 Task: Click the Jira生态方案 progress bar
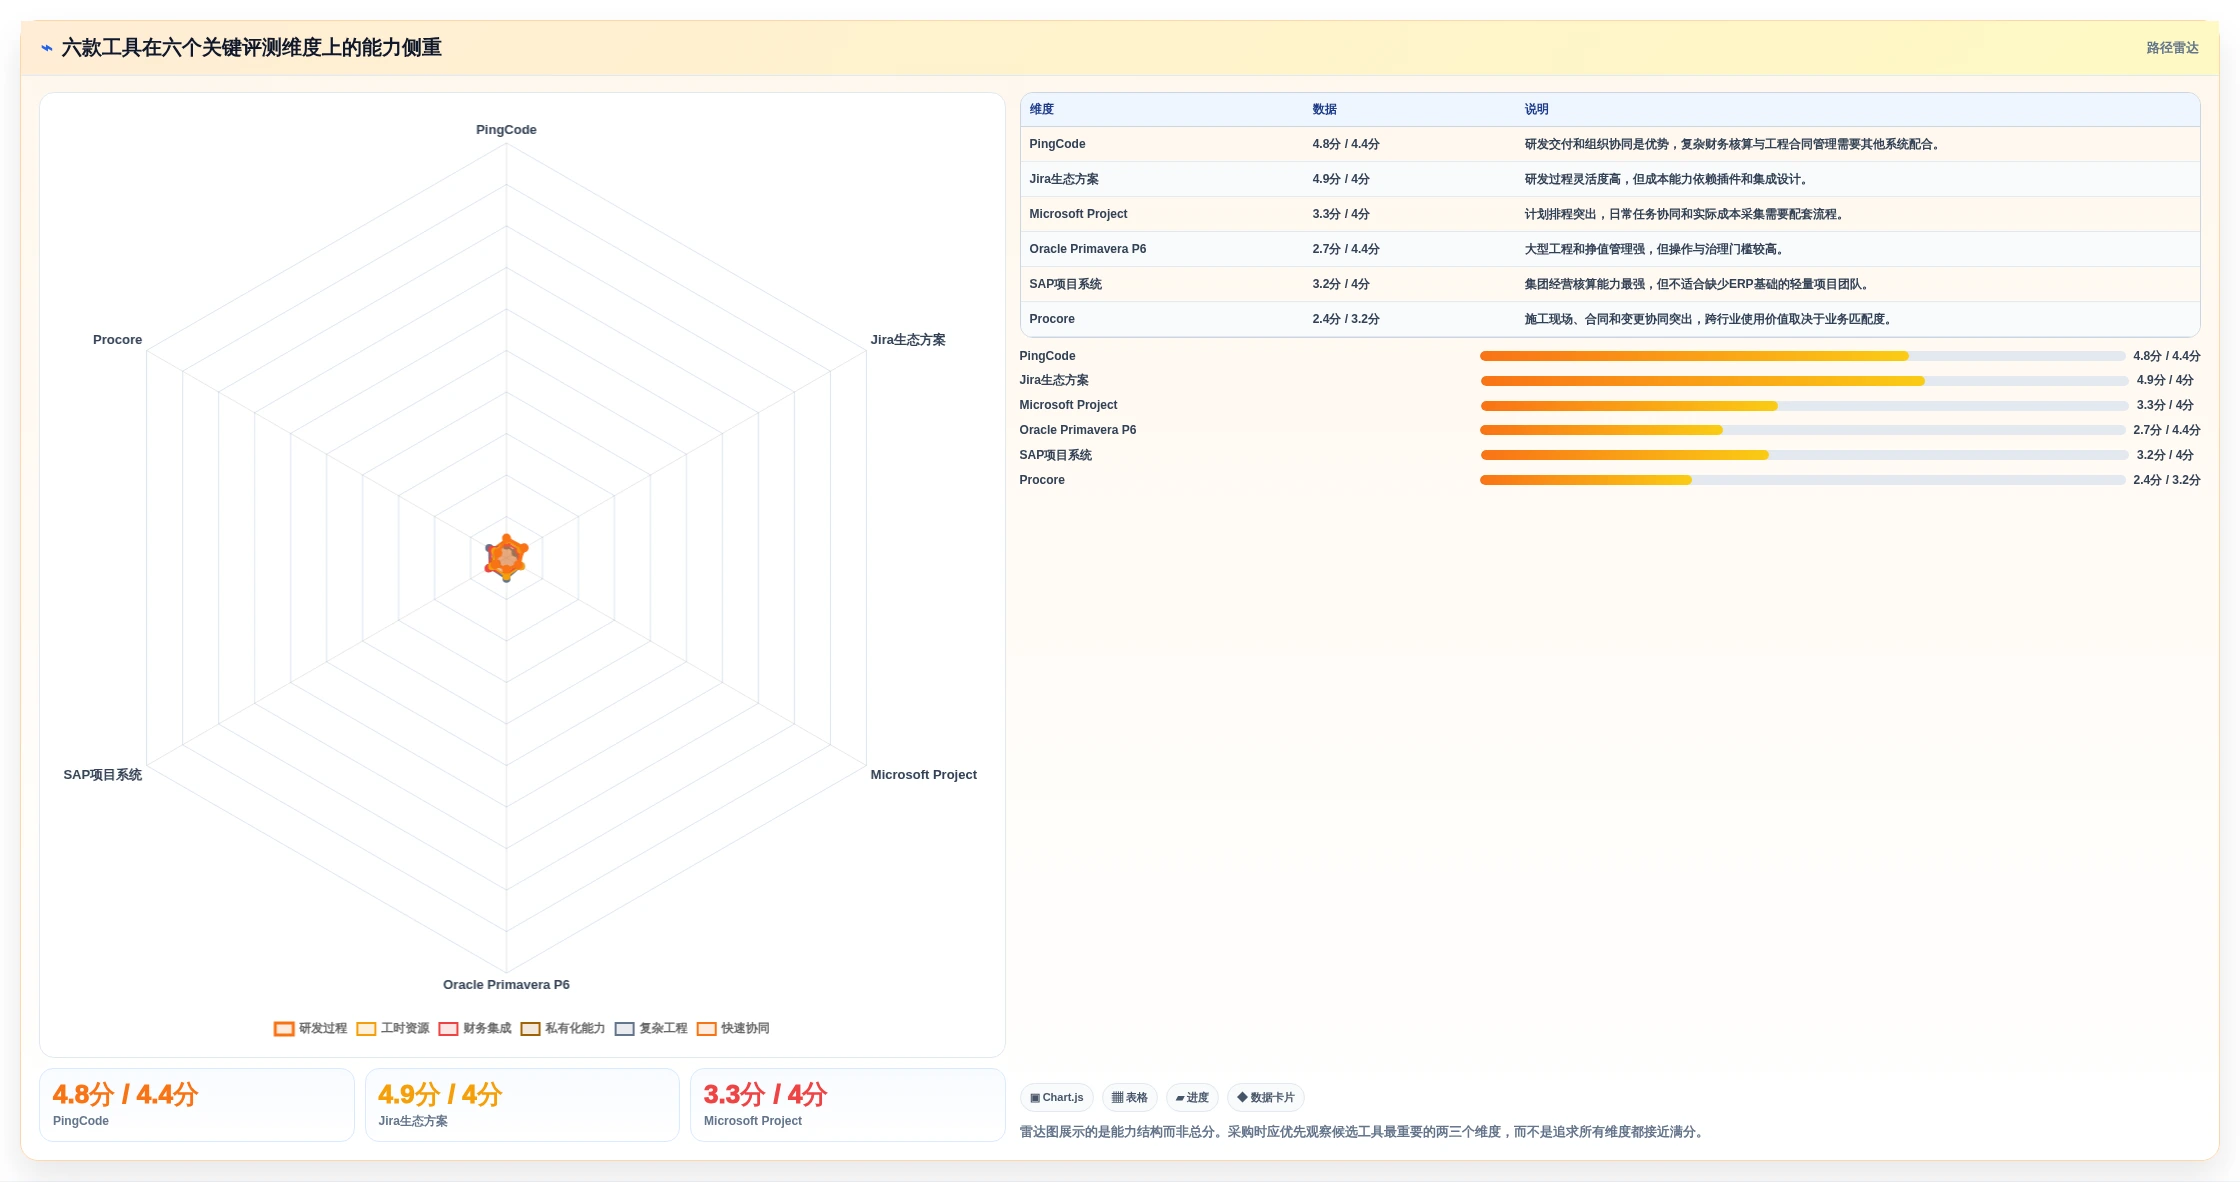point(1804,381)
